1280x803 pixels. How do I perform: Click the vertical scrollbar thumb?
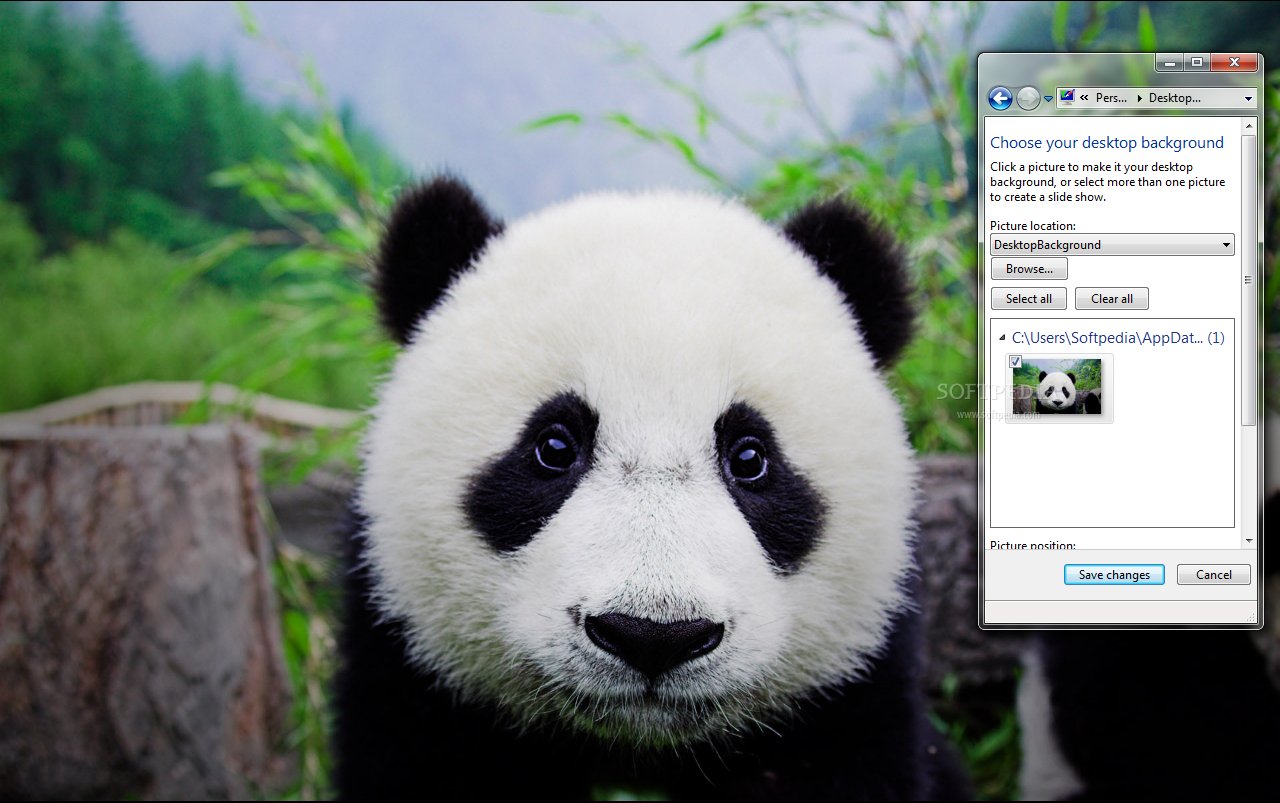click(1248, 280)
